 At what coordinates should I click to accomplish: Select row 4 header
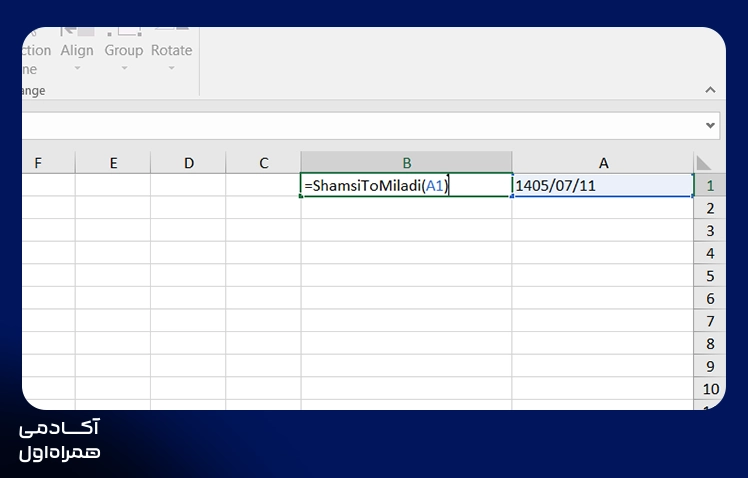(710, 253)
